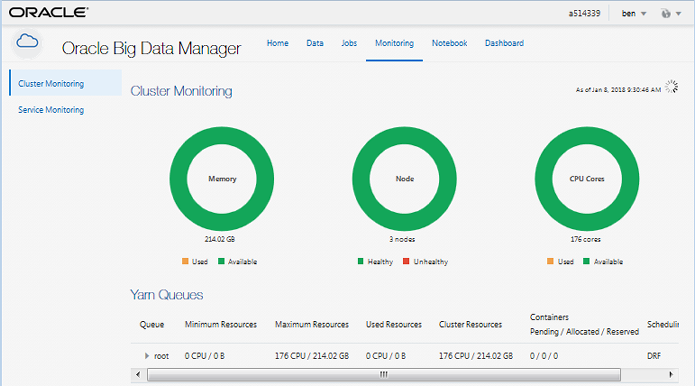Click the a514339 account text
Image resolution: width=695 pixels, height=386 pixels.
coord(585,14)
